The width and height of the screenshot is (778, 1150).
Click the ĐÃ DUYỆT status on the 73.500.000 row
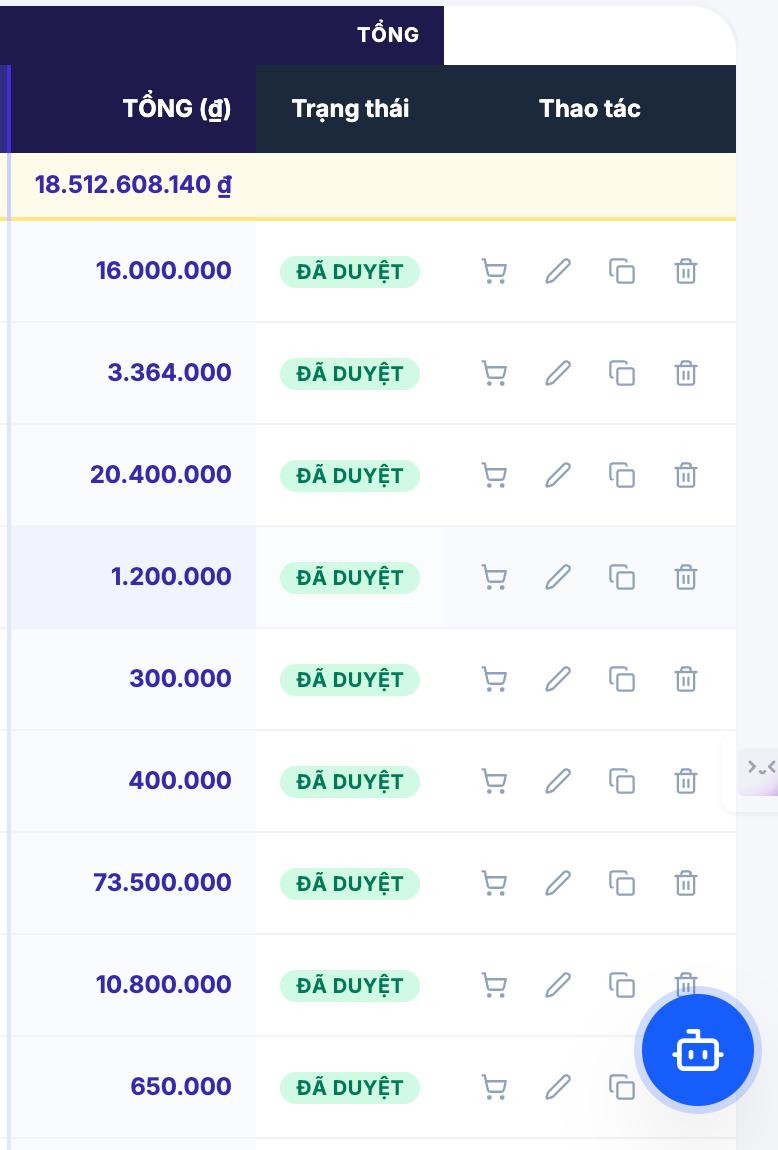click(x=350, y=884)
